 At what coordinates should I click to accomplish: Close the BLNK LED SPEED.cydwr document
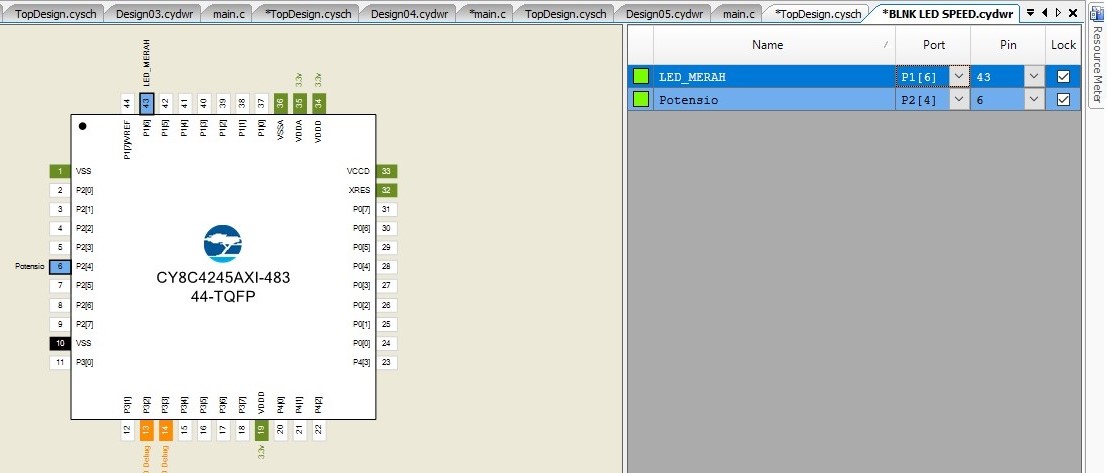(1073, 13)
